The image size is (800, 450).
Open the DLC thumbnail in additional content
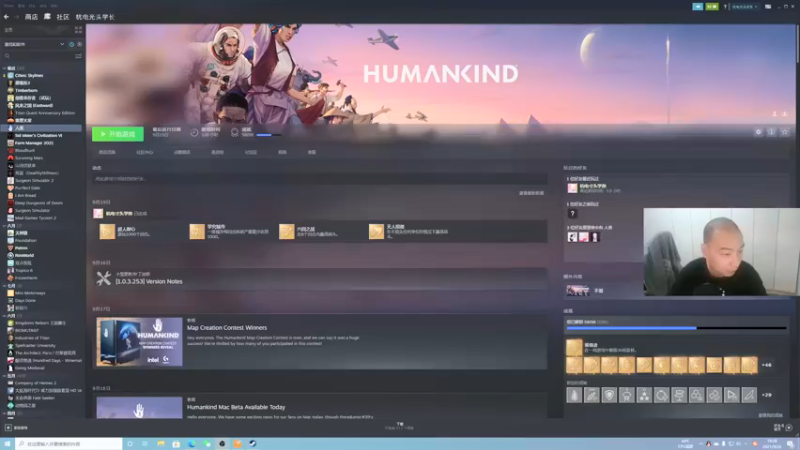coord(578,290)
